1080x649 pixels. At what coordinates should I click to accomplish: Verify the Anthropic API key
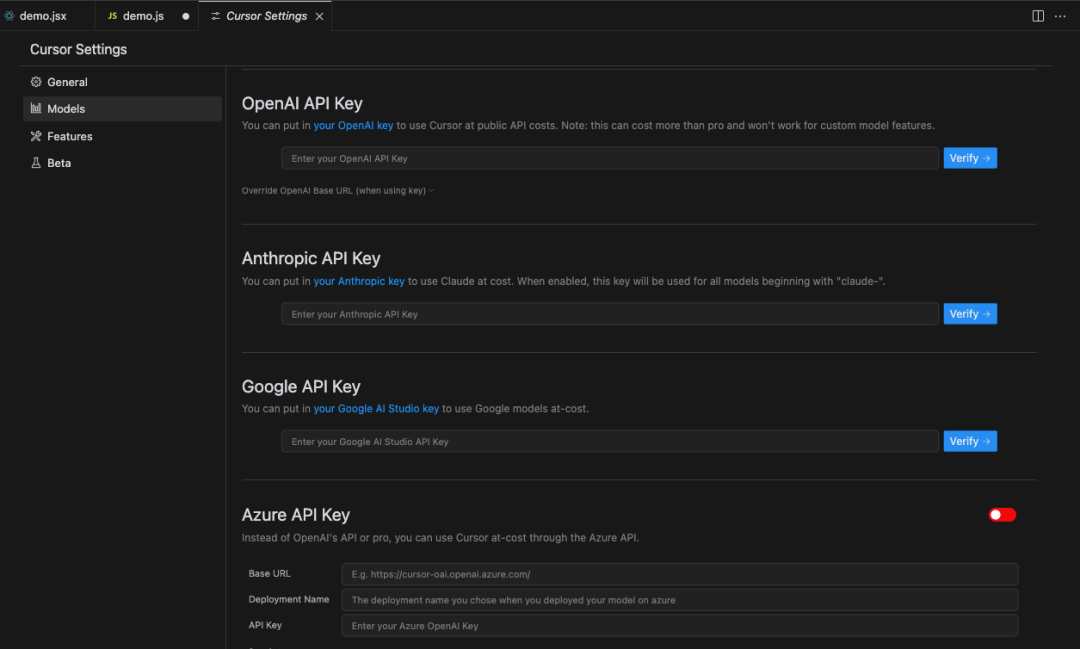[970, 314]
